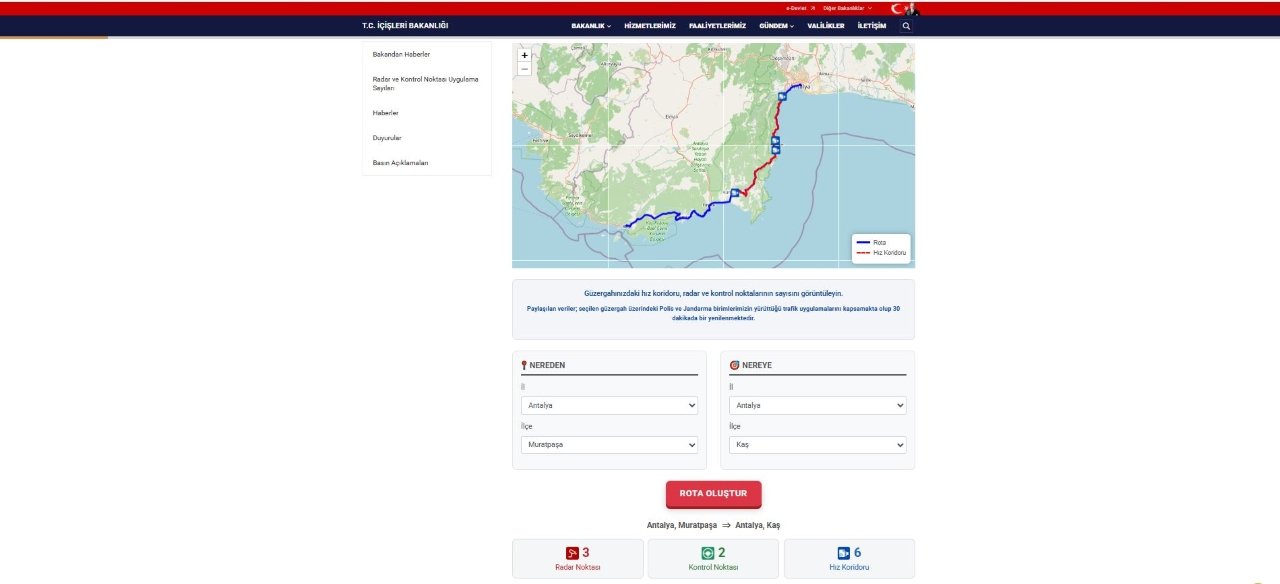Image resolution: width=1280 pixels, height=584 pixels.
Task: Click the zoom in control on the map
Action: pos(524,56)
